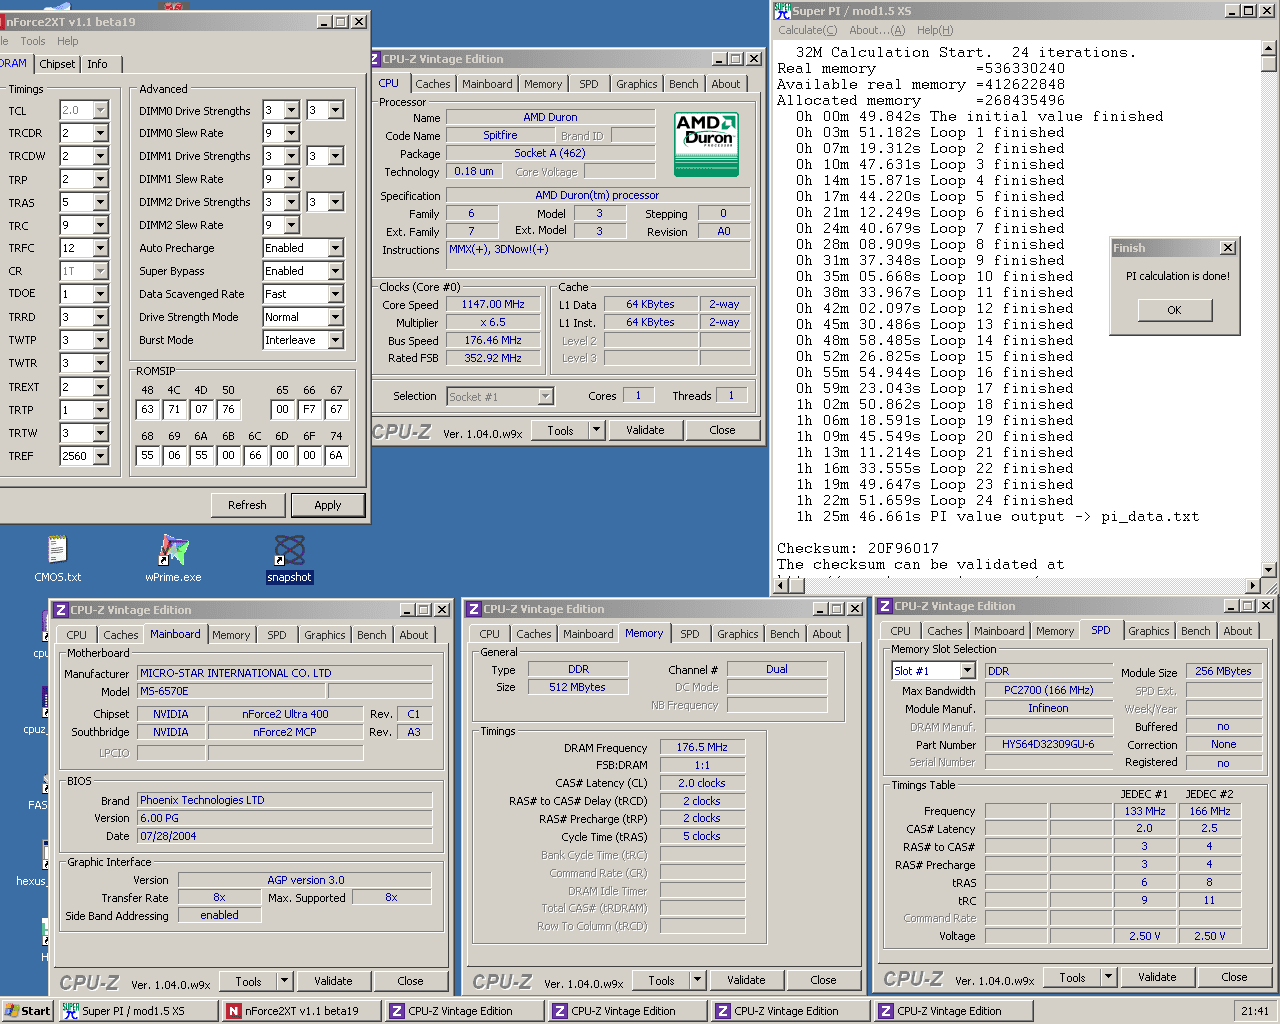This screenshot has height=1024, width=1280.
Task: Expand the TRAS timing dropdown
Action: point(100,202)
